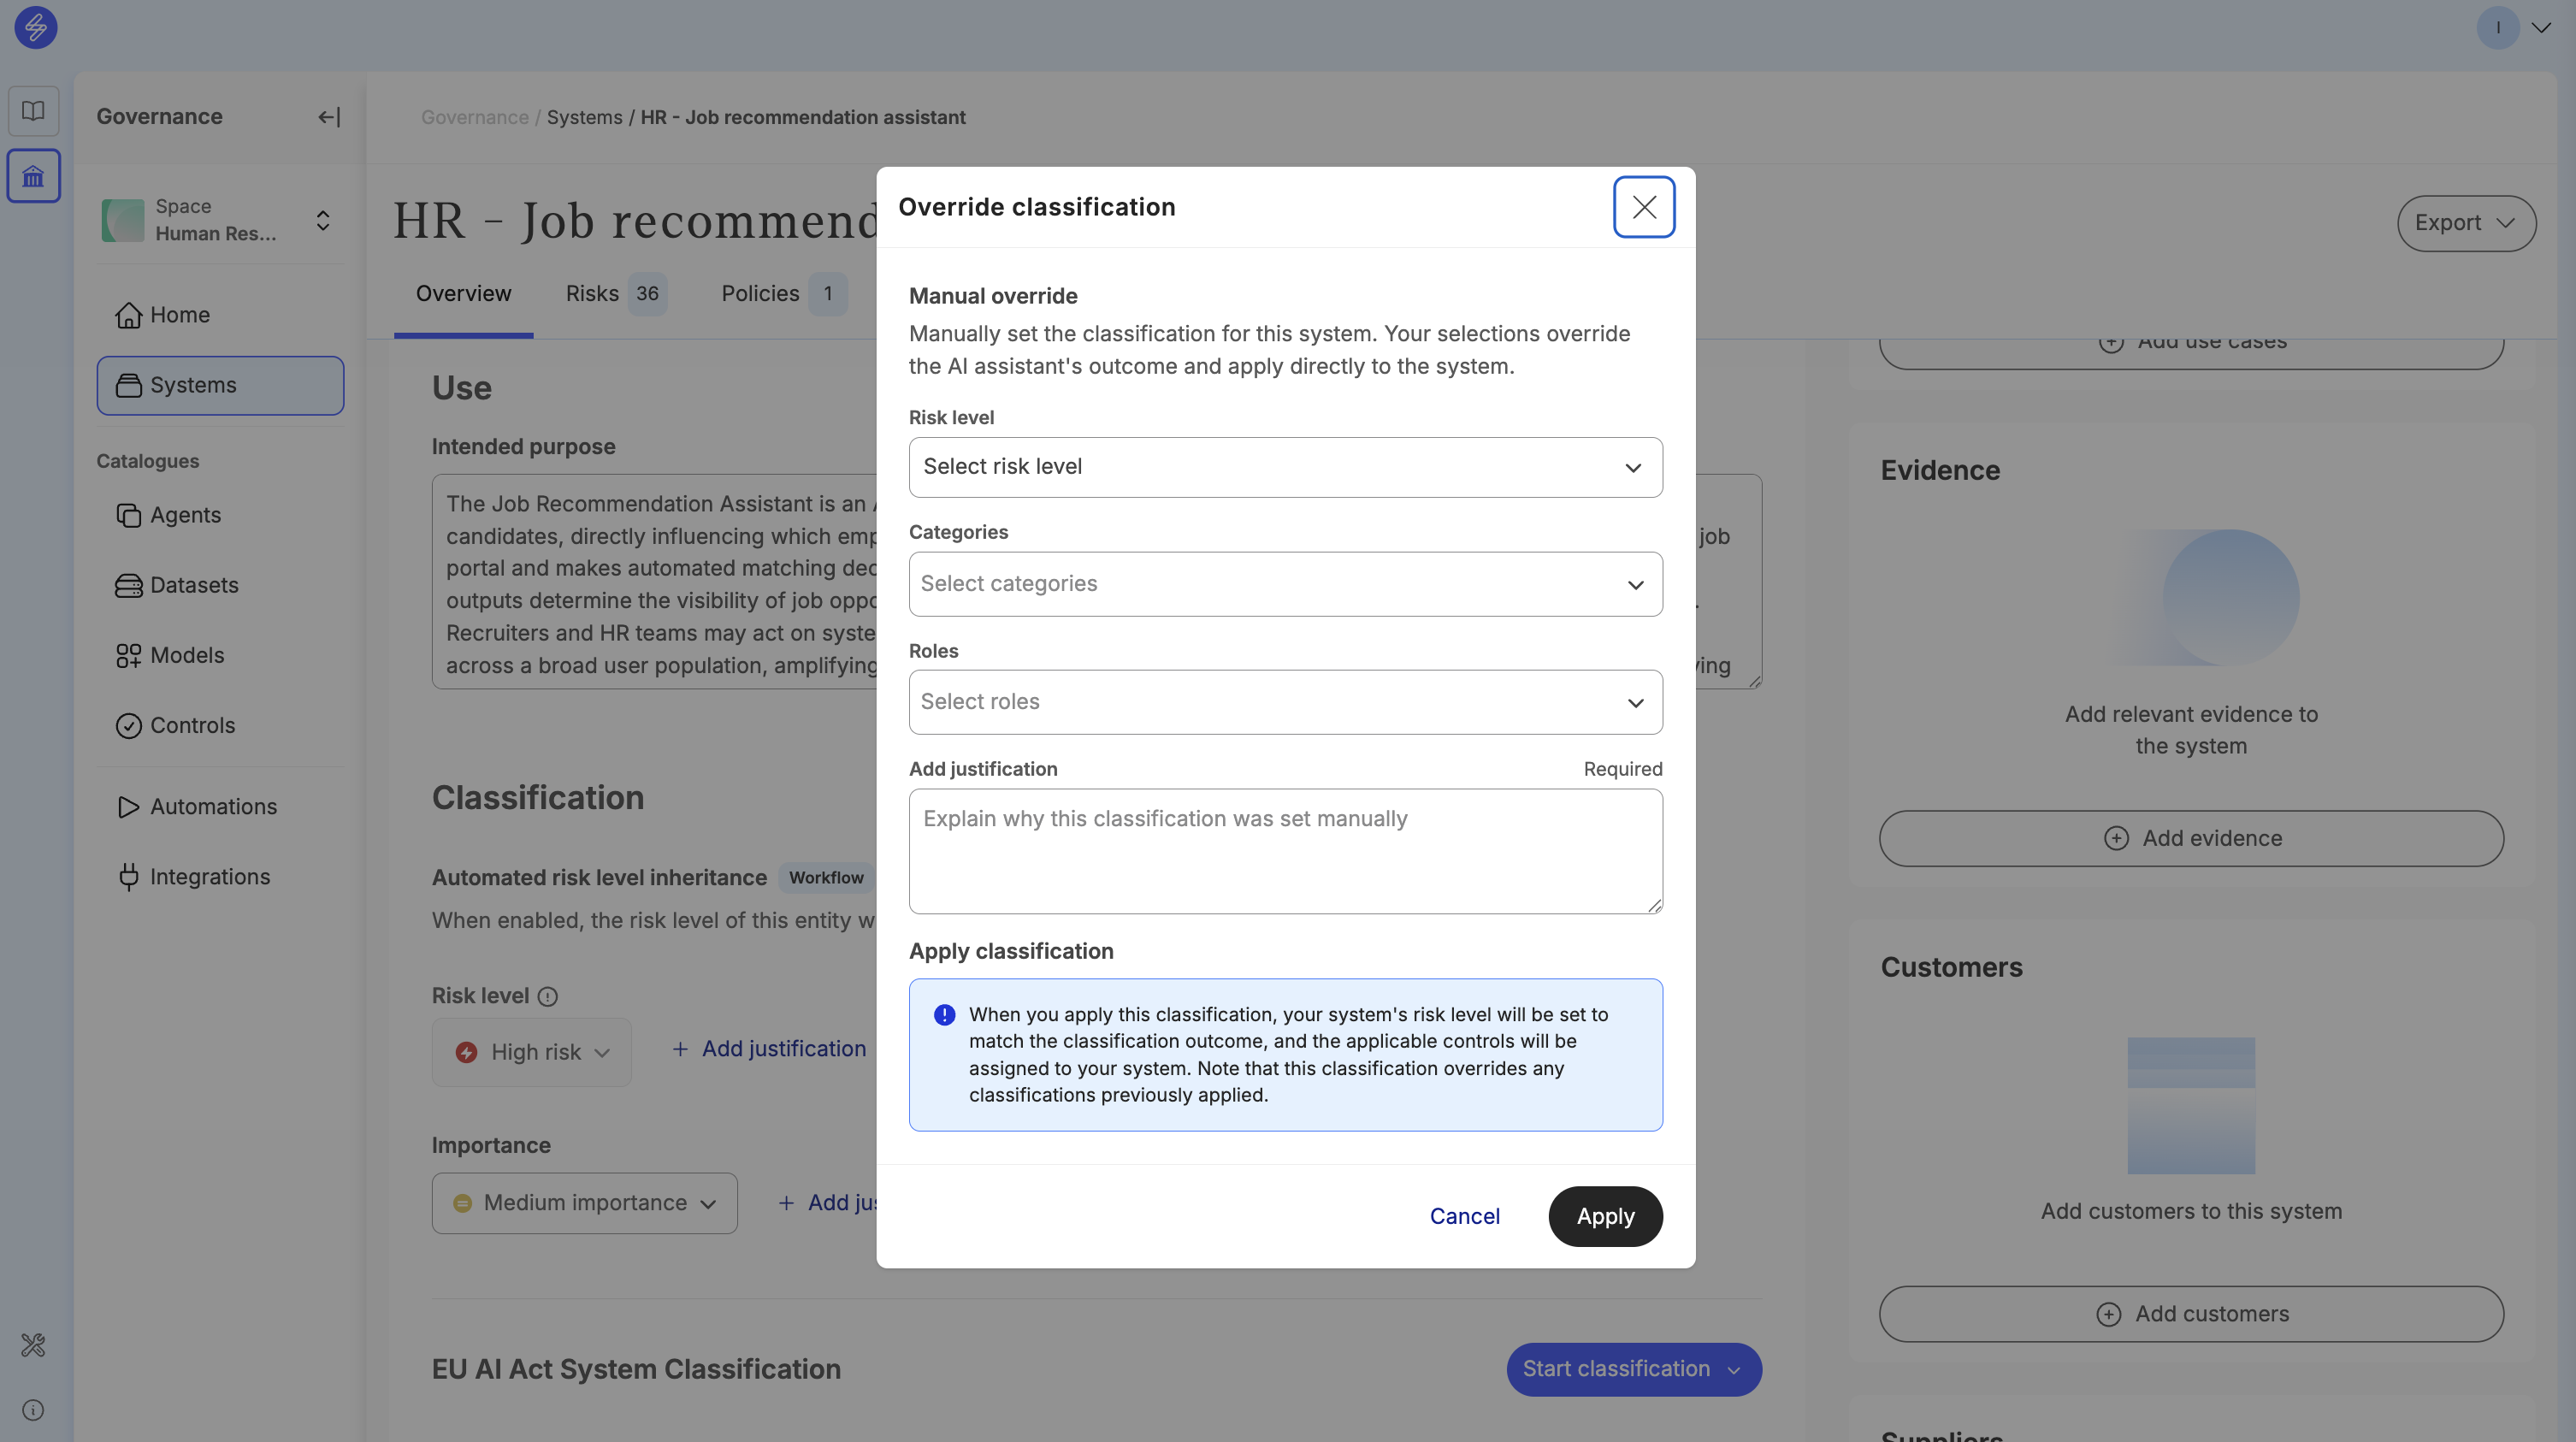
Task: Click the plus icon in Add customers button
Action: coord(2109,1314)
